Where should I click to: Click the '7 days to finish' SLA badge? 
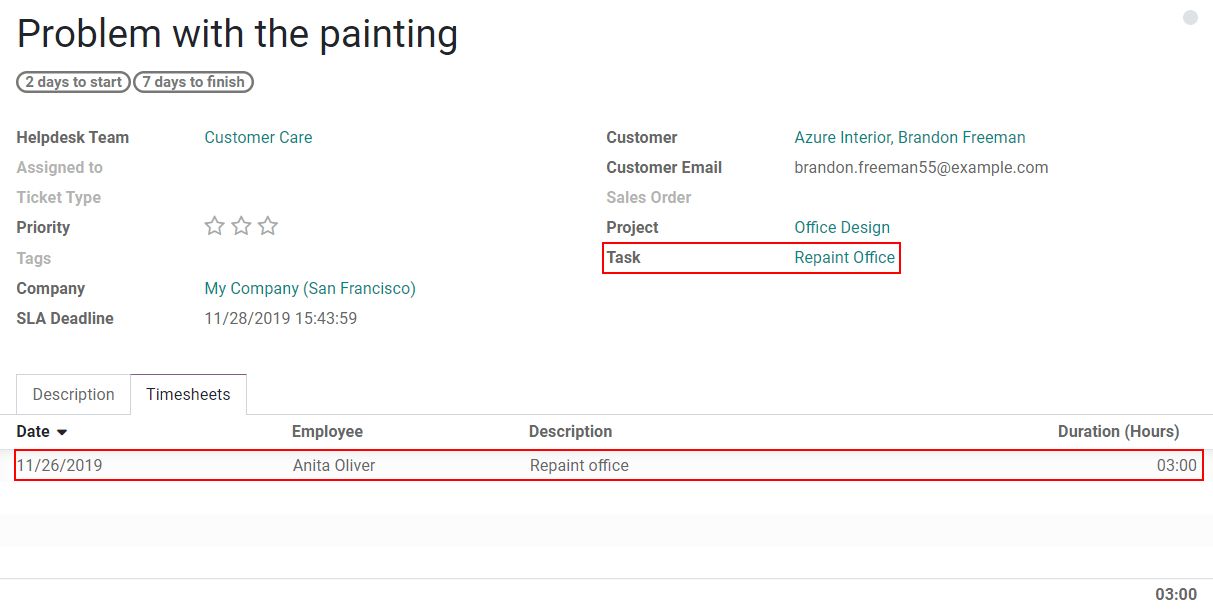click(193, 82)
